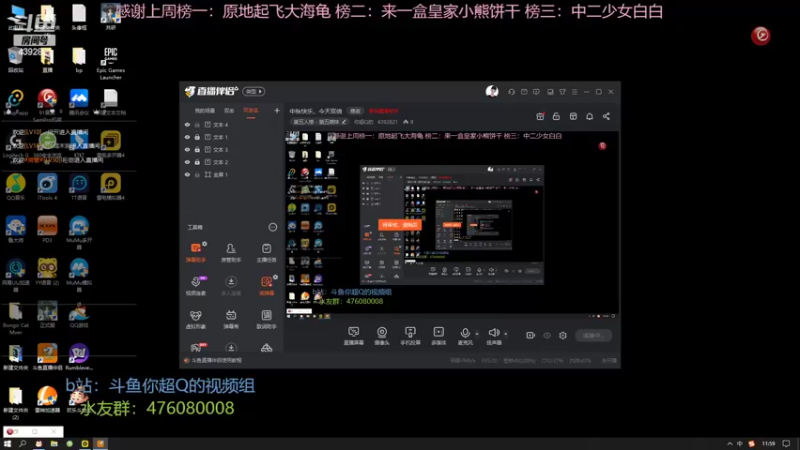
Task: Click the stream status button at bottom right
Action: pyautogui.click(x=594, y=336)
